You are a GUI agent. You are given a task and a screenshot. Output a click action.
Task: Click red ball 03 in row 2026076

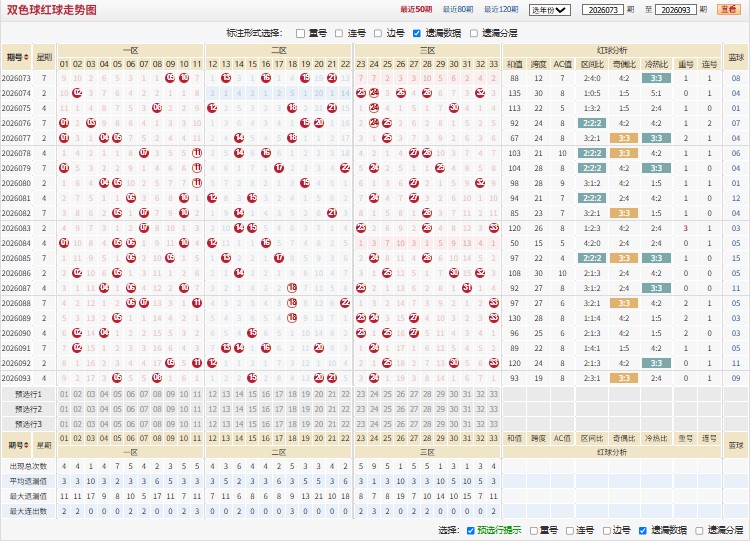(91, 123)
